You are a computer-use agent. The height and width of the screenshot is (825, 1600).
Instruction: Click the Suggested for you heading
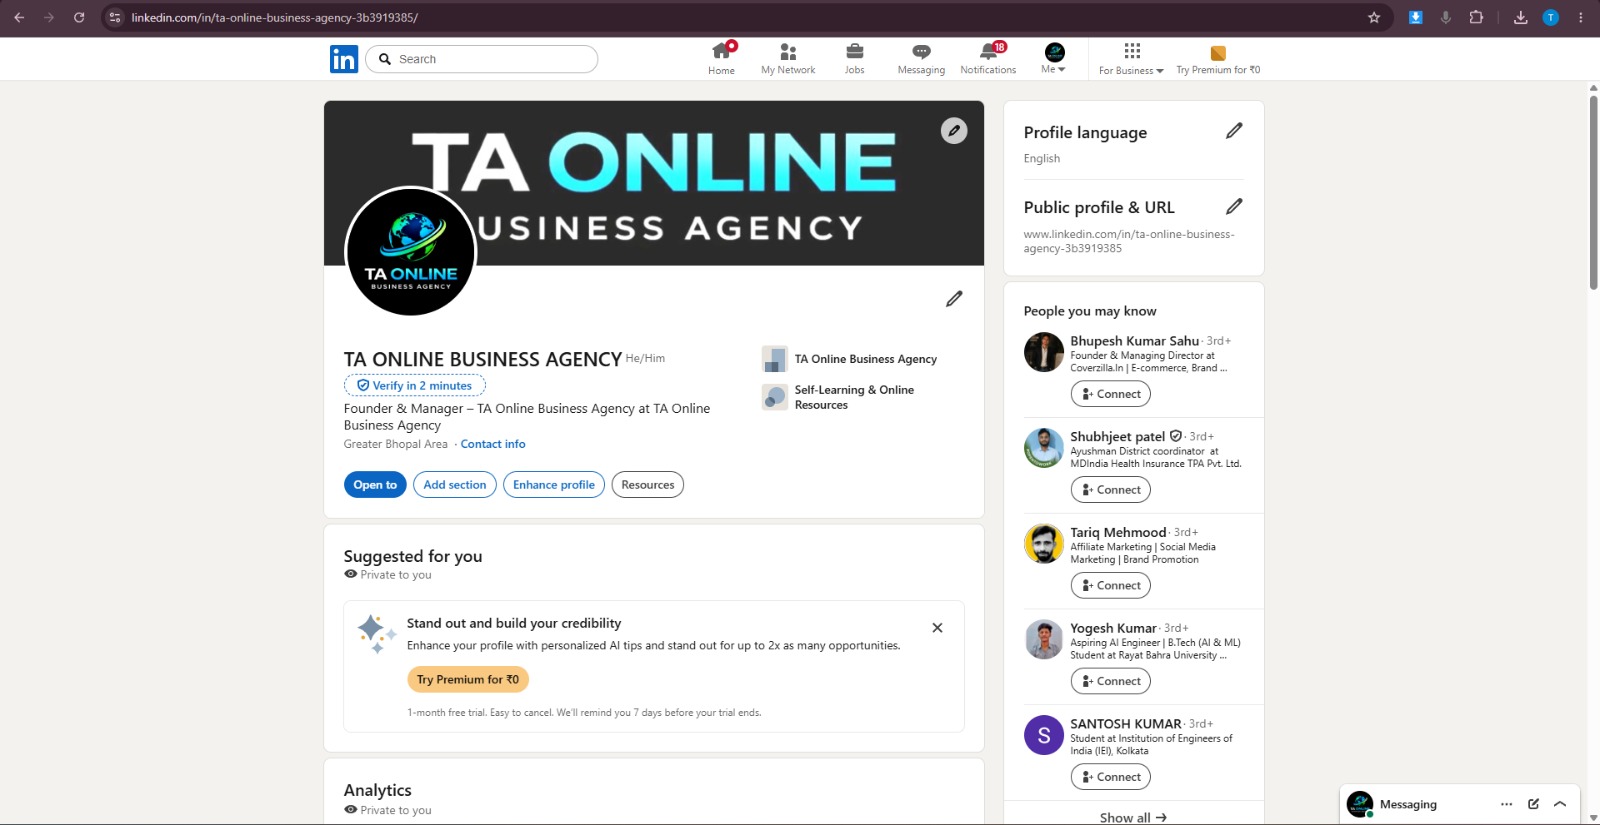[x=413, y=556]
